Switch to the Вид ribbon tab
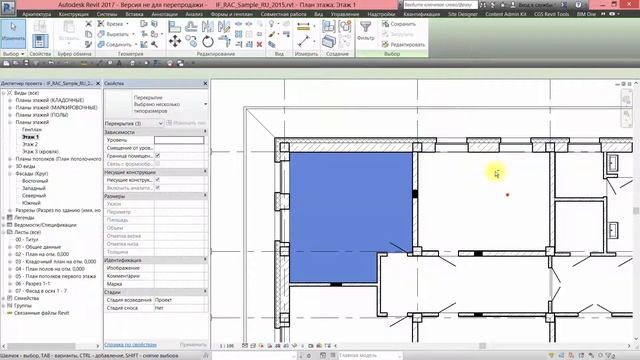 pyautogui.click(x=319, y=14)
